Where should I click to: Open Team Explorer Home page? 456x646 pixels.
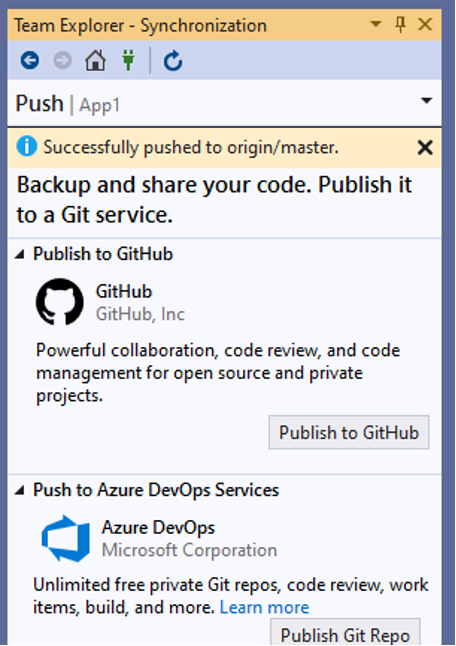pos(95,60)
